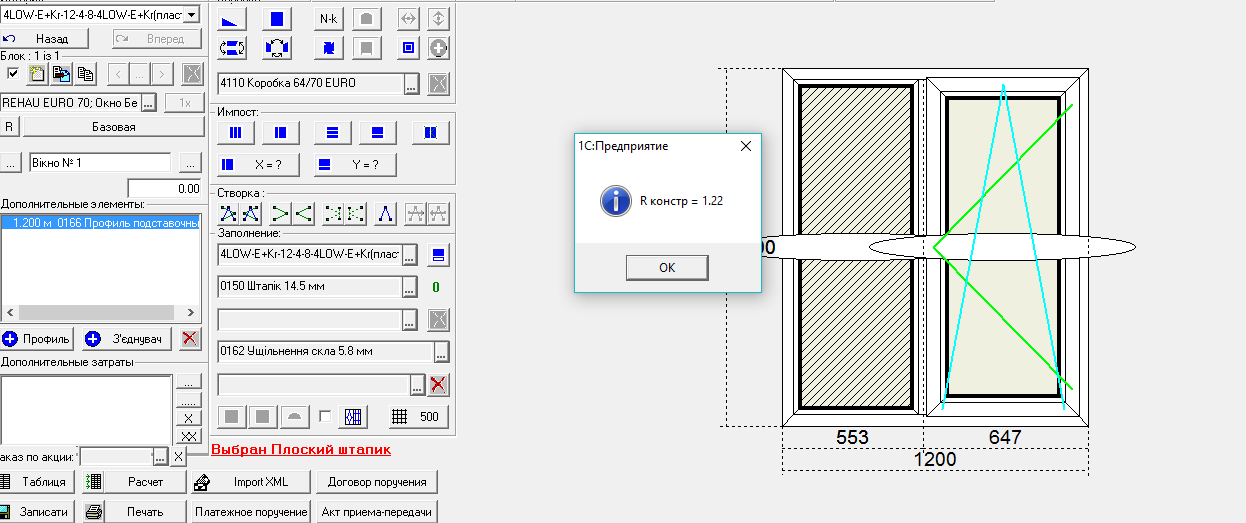Add horizontal imposts icon
1246x523 pixels.
tap(333, 132)
